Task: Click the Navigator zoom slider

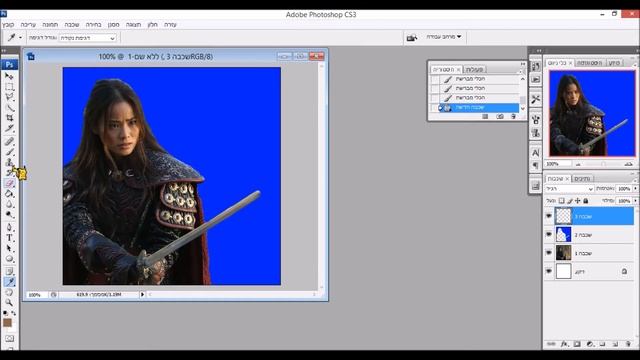Action: click(x=603, y=164)
